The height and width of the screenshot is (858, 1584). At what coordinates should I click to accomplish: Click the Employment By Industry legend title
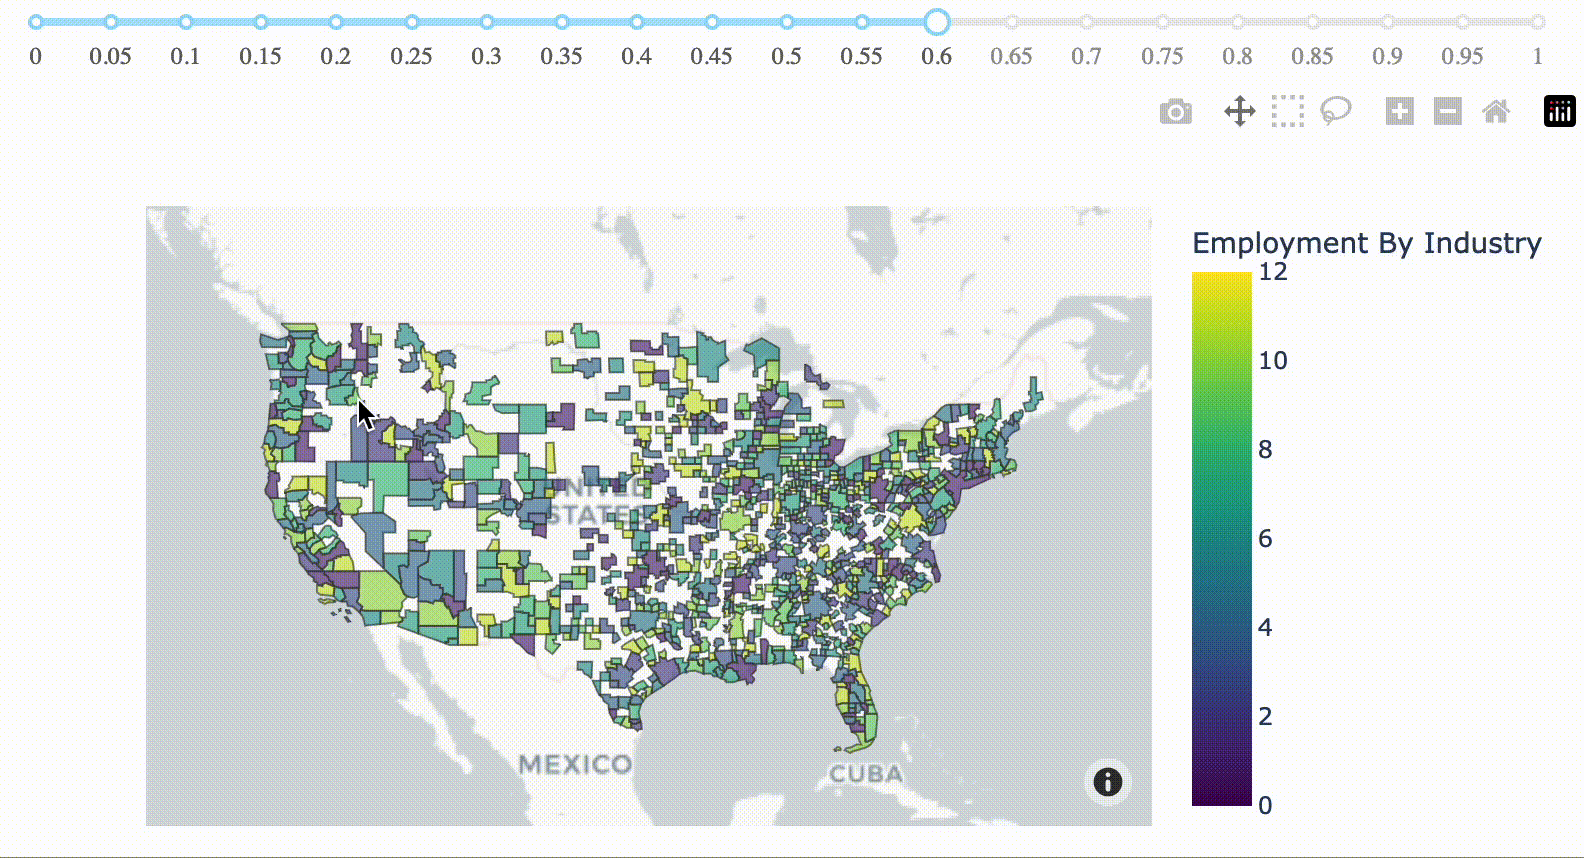pyautogui.click(x=1367, y=243)
